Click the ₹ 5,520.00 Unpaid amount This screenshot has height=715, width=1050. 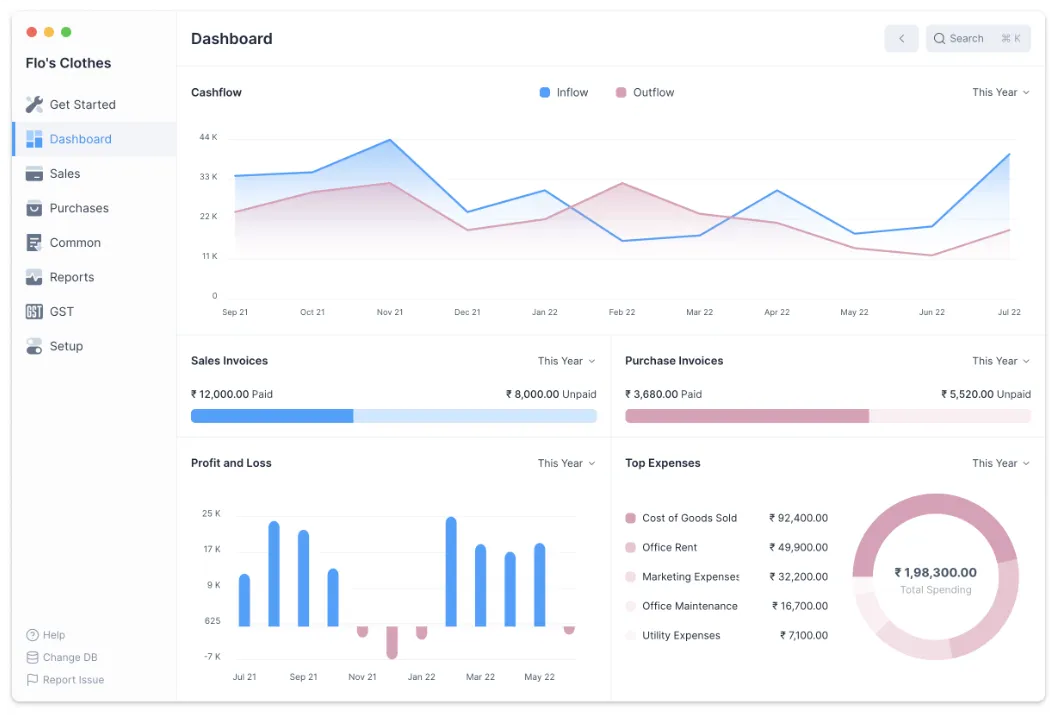pyautogui.click(x=986, y=394)
